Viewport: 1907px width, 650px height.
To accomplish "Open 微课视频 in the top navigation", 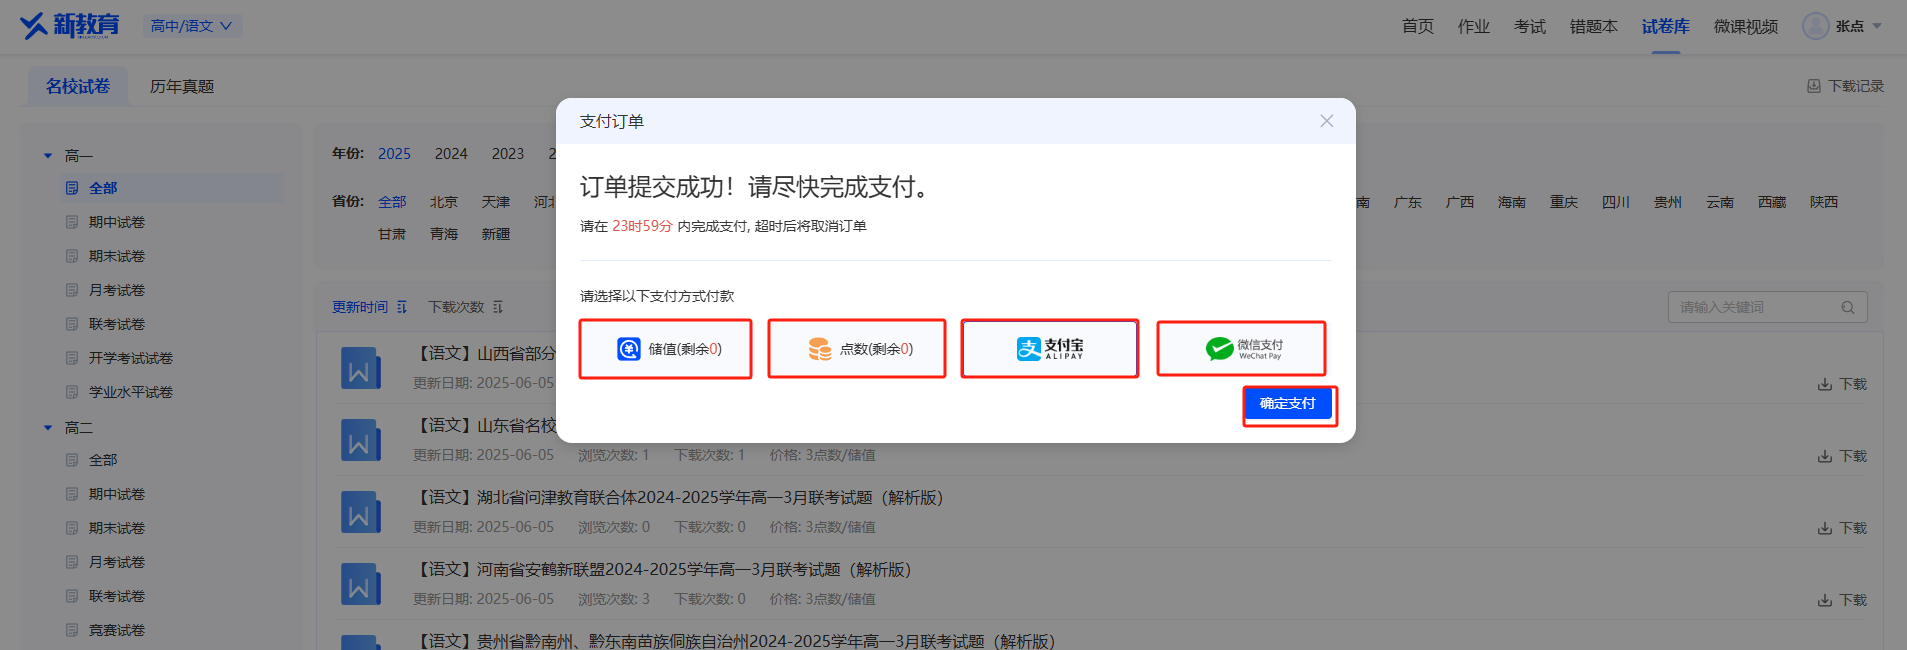I will (x=1745, y=26).
